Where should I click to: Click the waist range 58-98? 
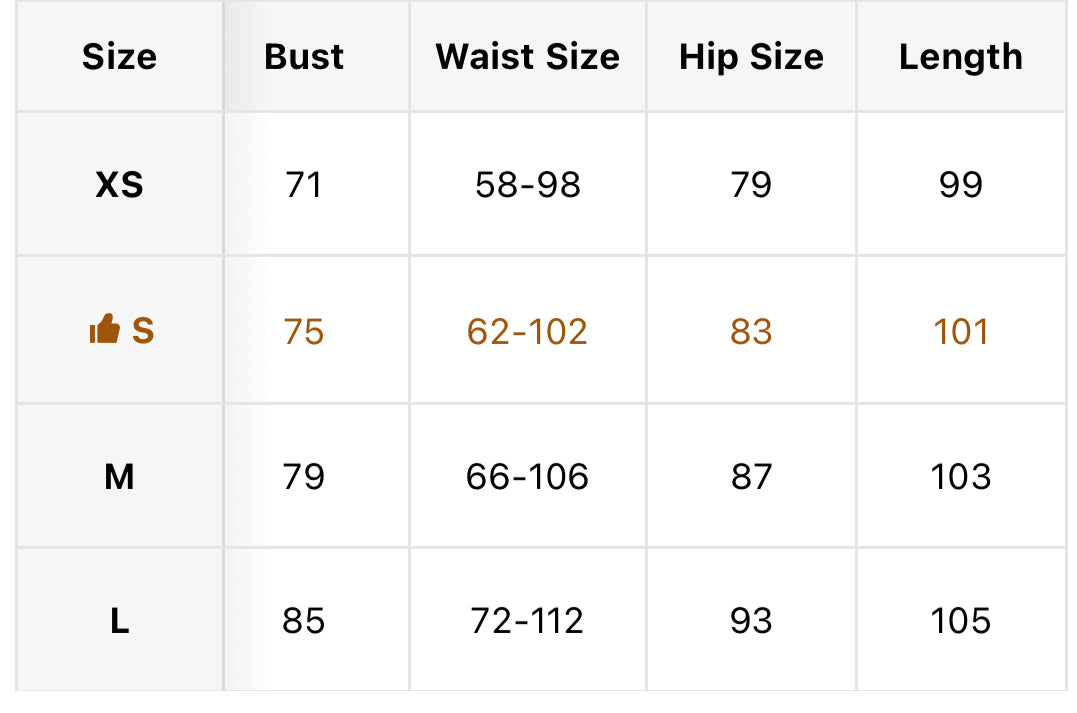pos(528,185)
